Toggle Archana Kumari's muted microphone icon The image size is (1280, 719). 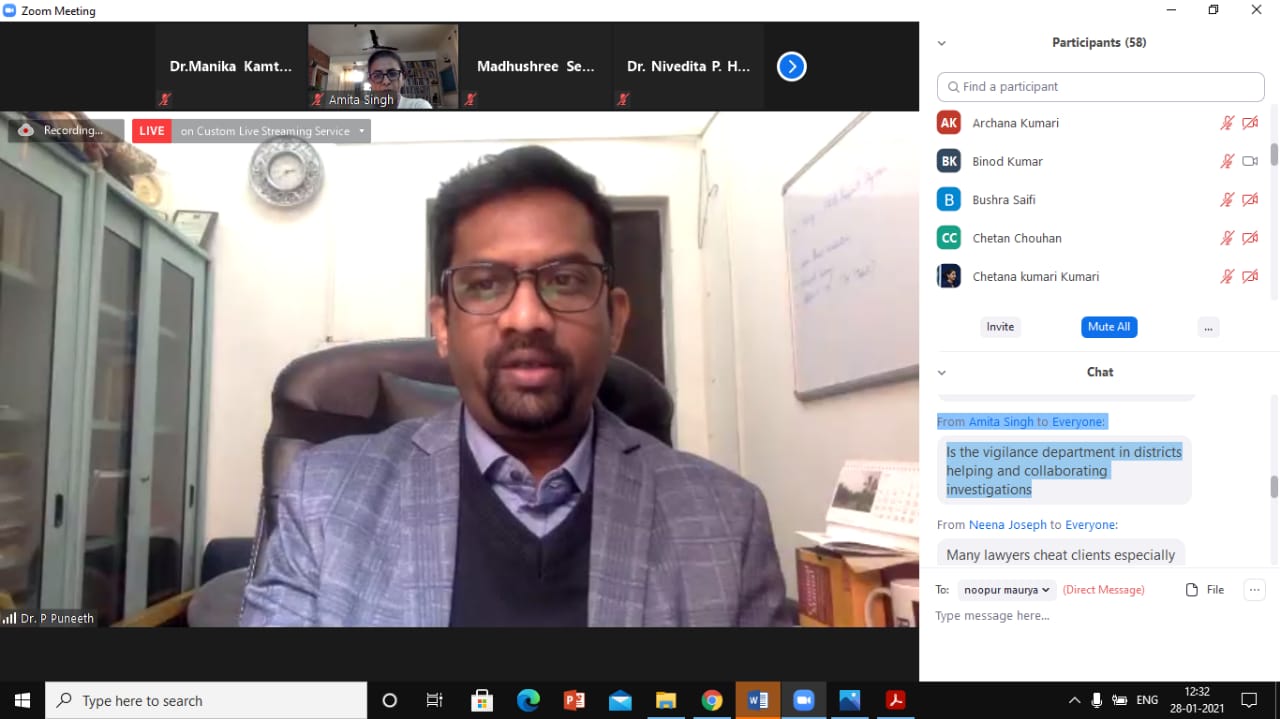(x=1227, y=123)
